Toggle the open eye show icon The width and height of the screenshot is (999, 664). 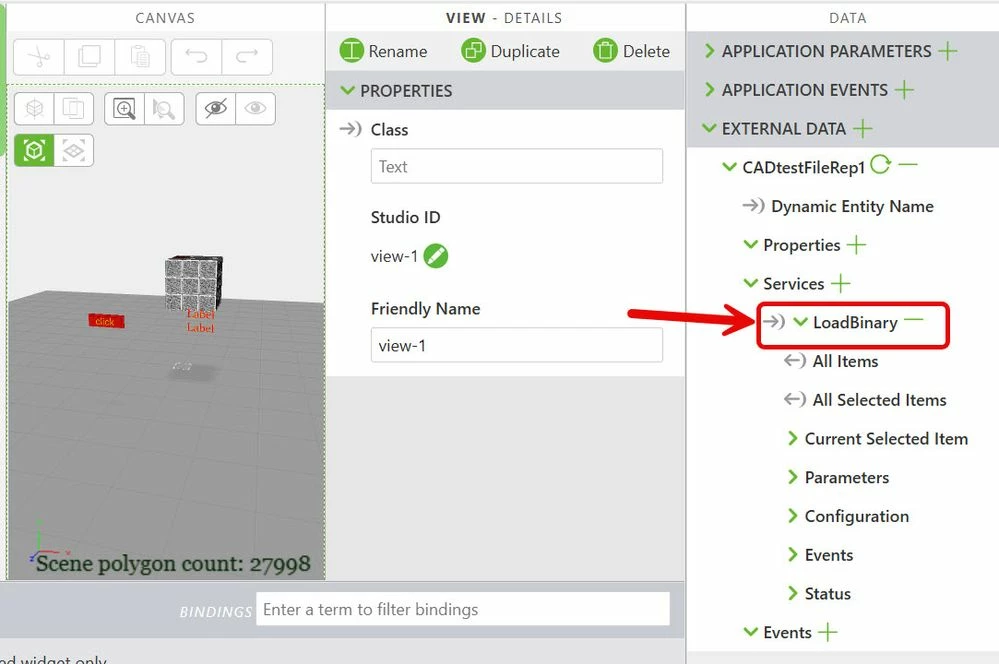(x=255, y=109)
